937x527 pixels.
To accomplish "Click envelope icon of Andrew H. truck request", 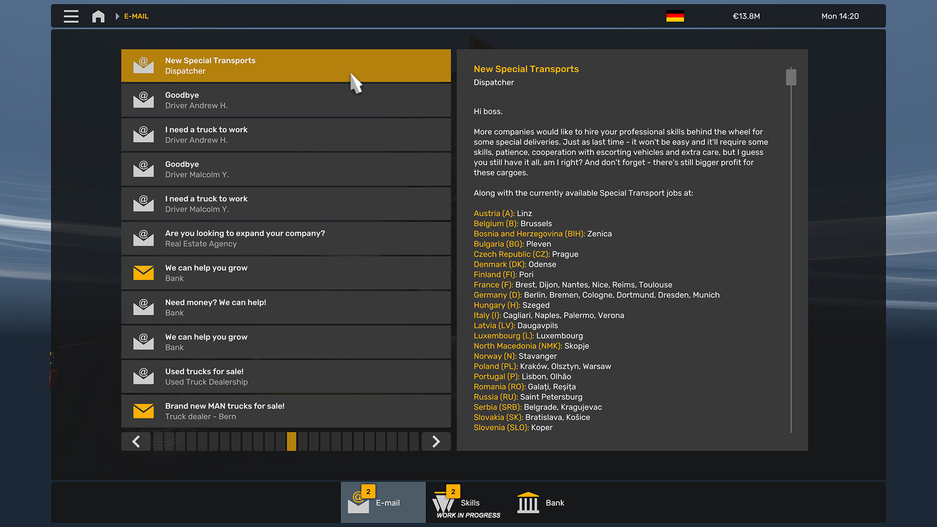I will tap(143, 134).
